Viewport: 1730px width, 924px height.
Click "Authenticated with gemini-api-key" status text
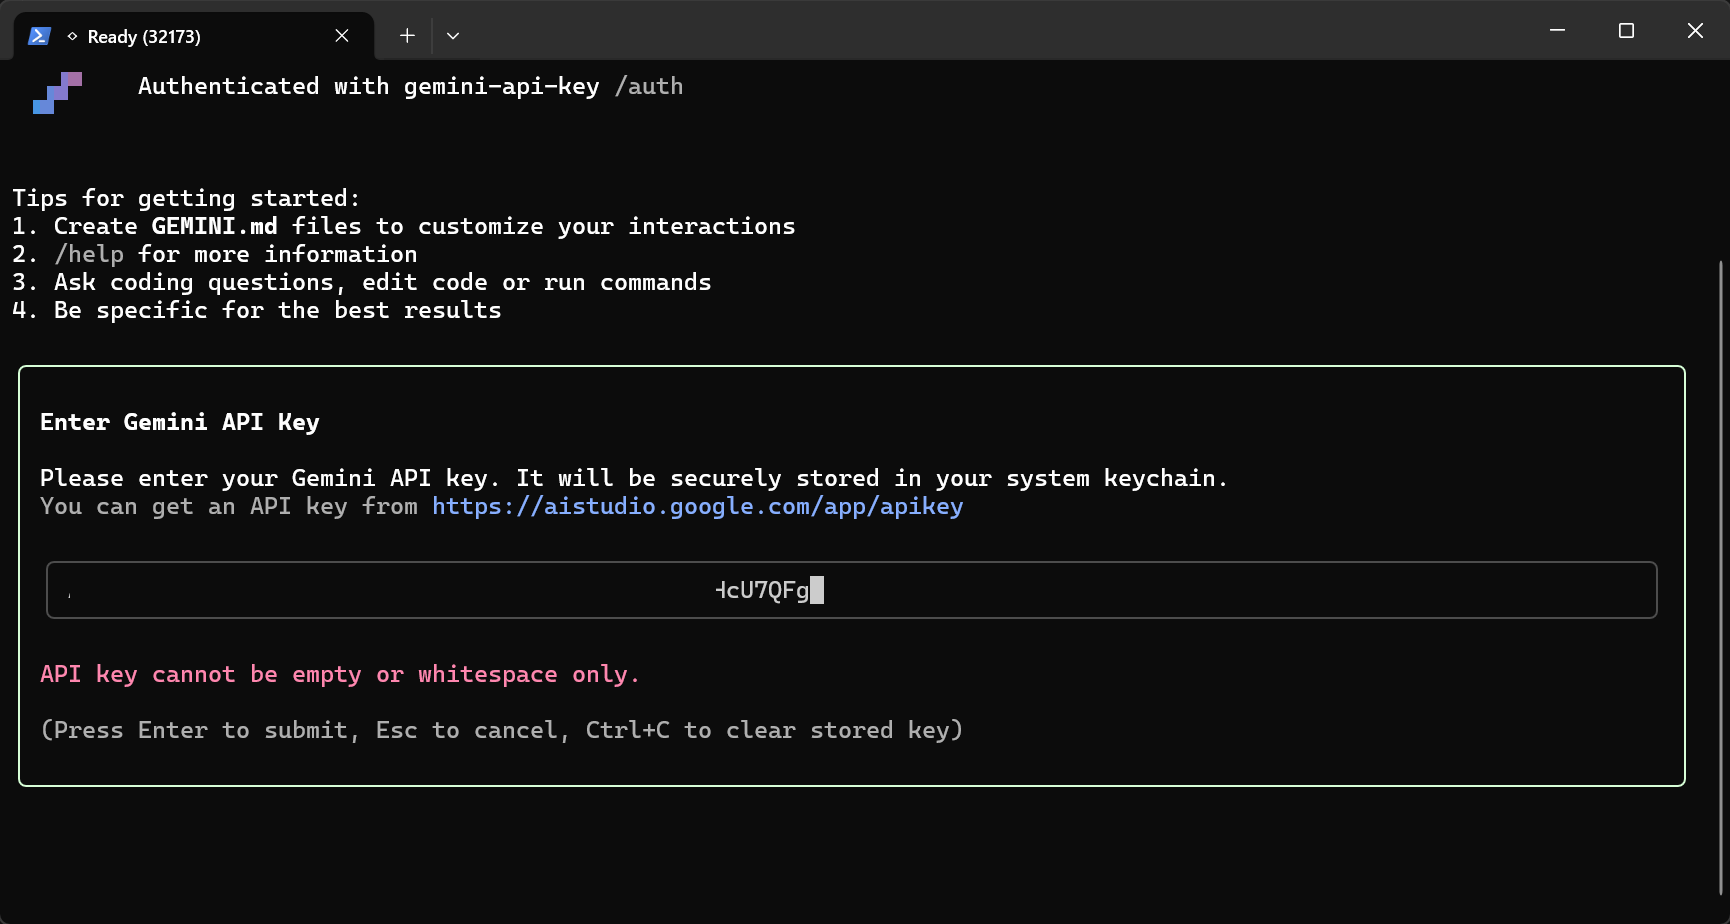tap(369, 86)
